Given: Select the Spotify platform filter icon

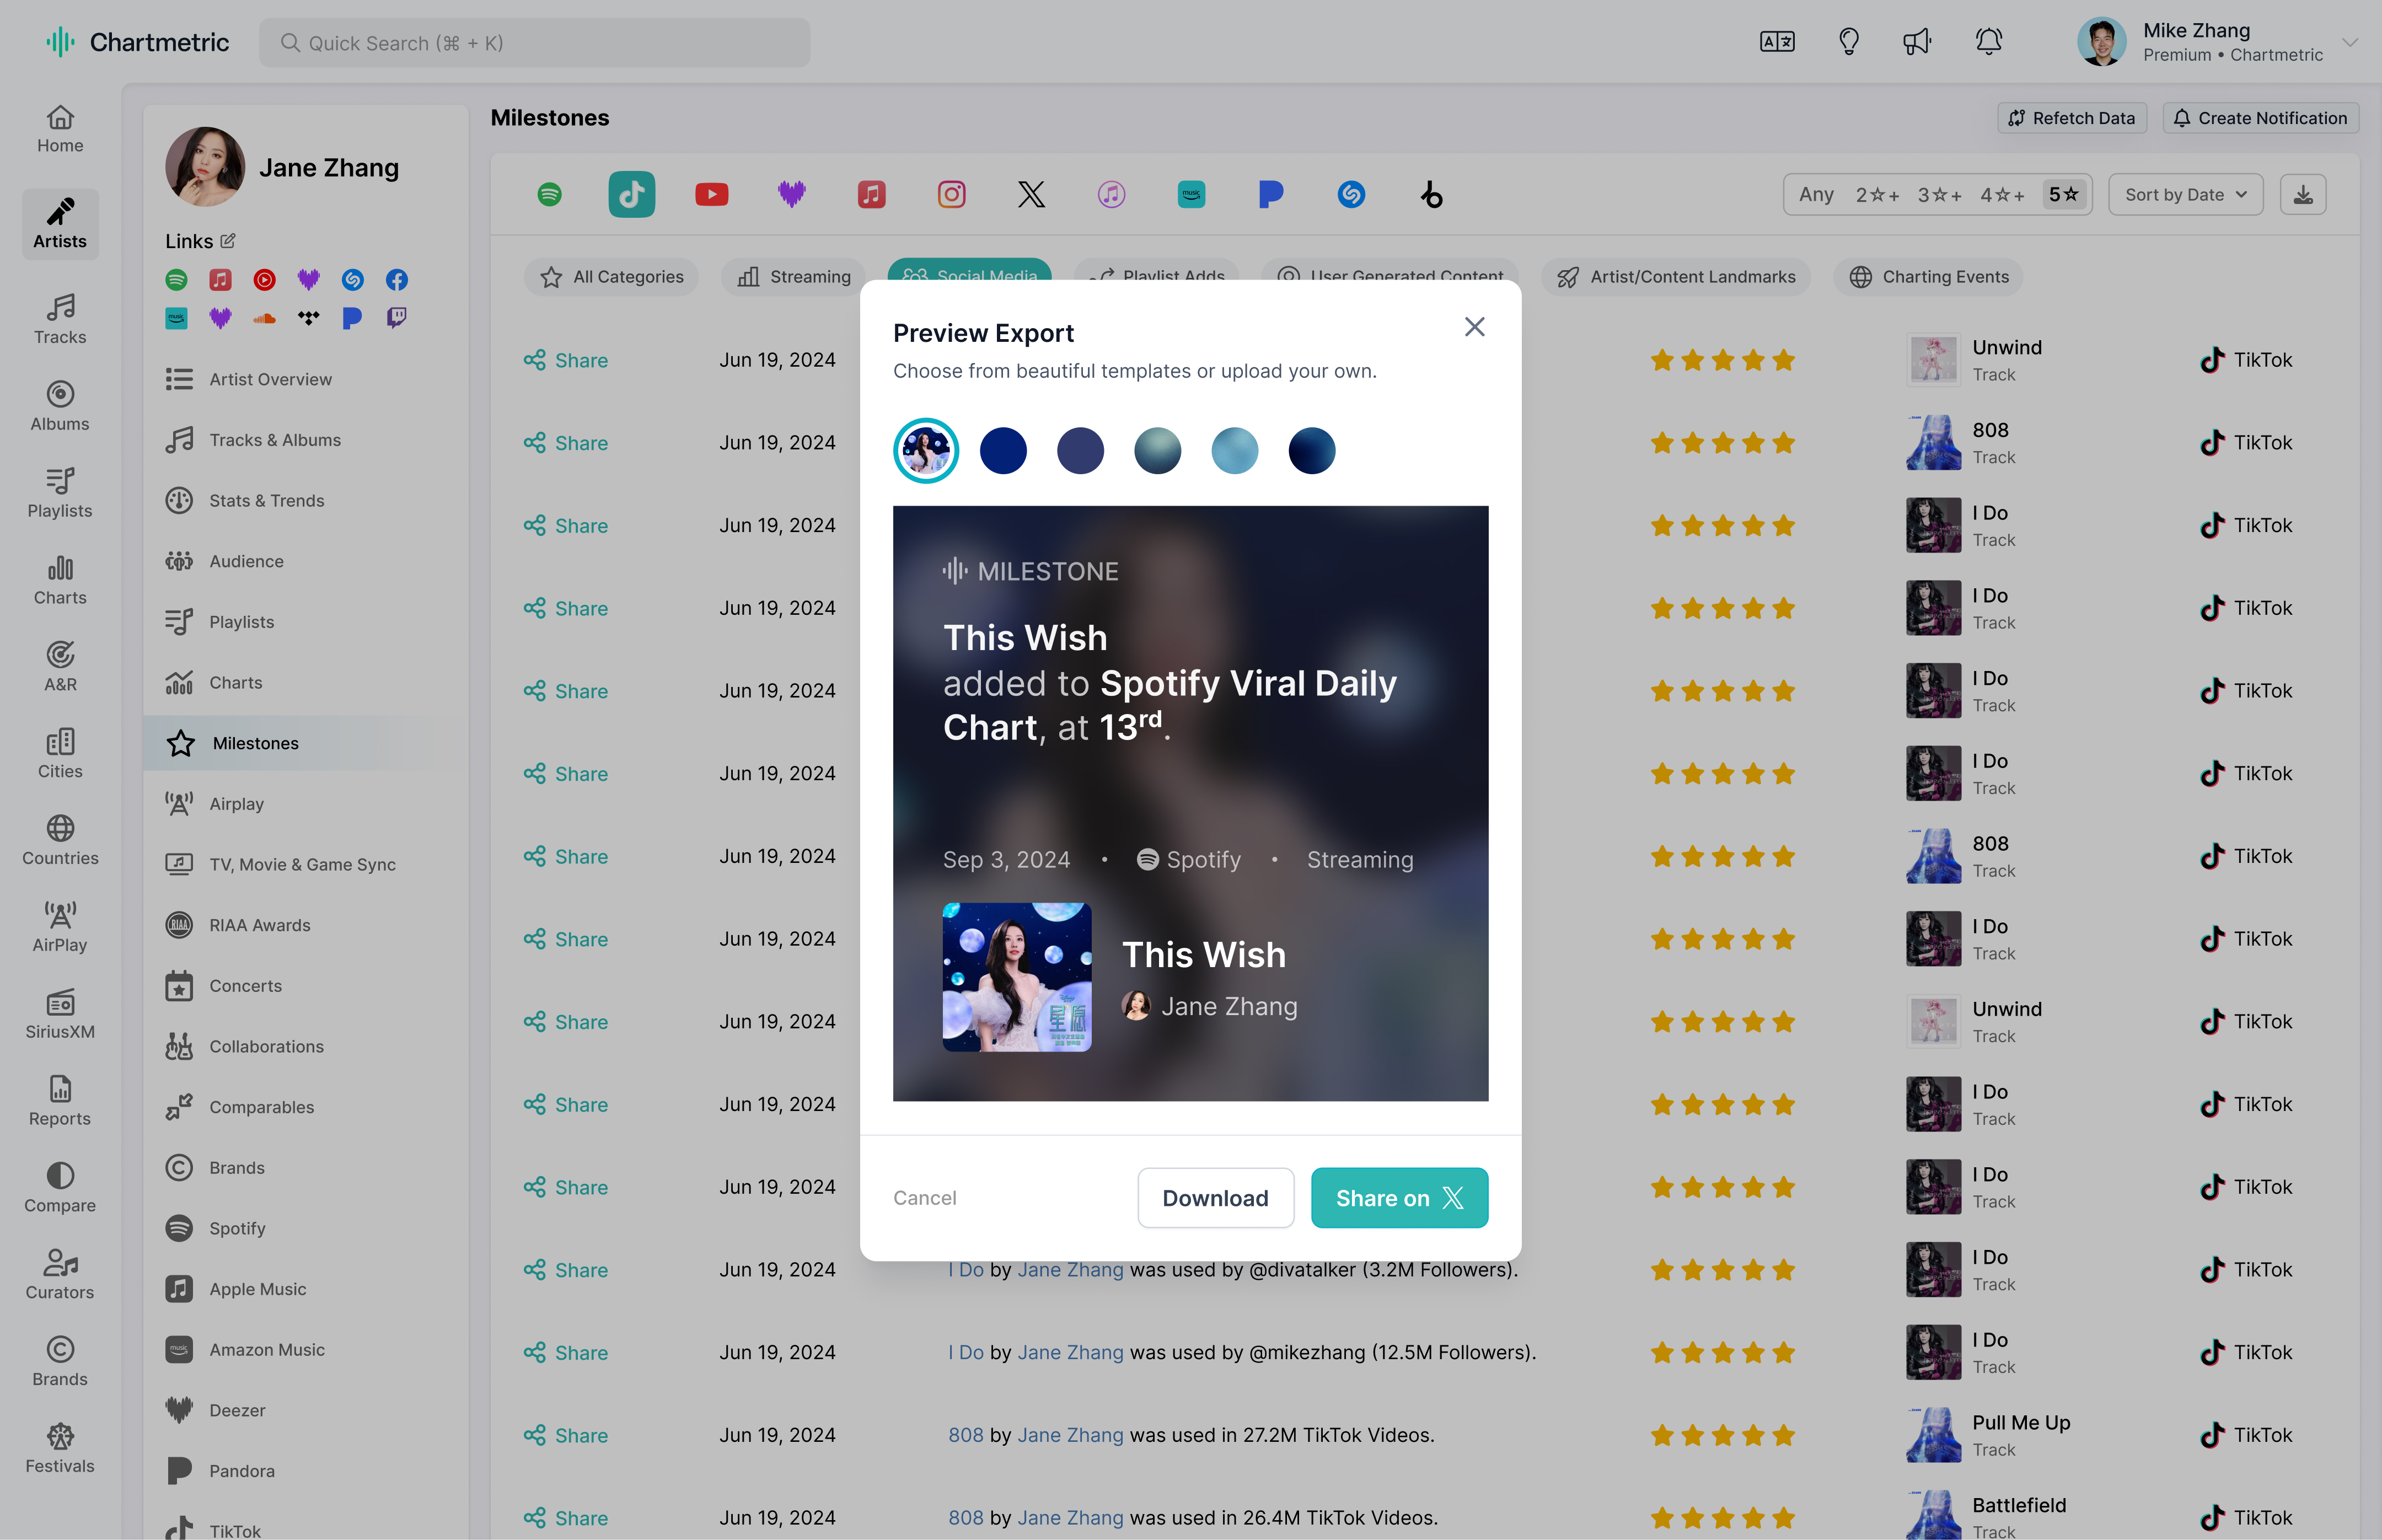Looking at the screenshot, I should click(549, 194).
